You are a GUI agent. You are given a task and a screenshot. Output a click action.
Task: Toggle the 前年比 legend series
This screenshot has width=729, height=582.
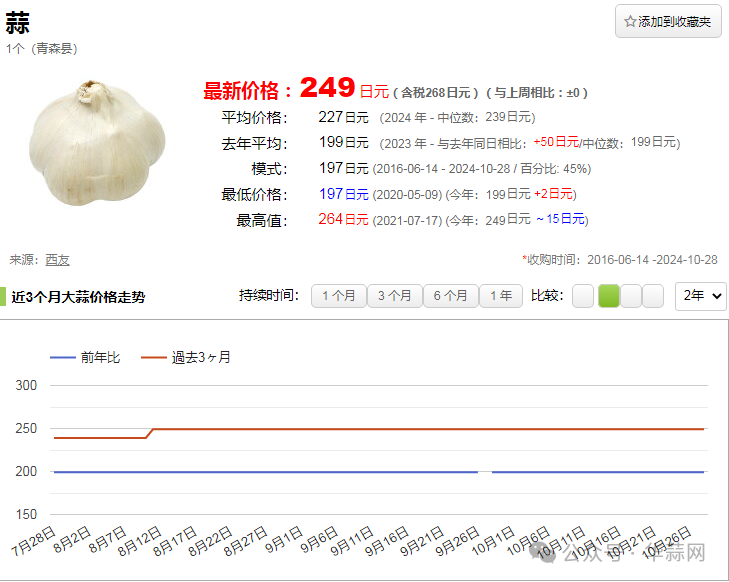coord(100,357)
